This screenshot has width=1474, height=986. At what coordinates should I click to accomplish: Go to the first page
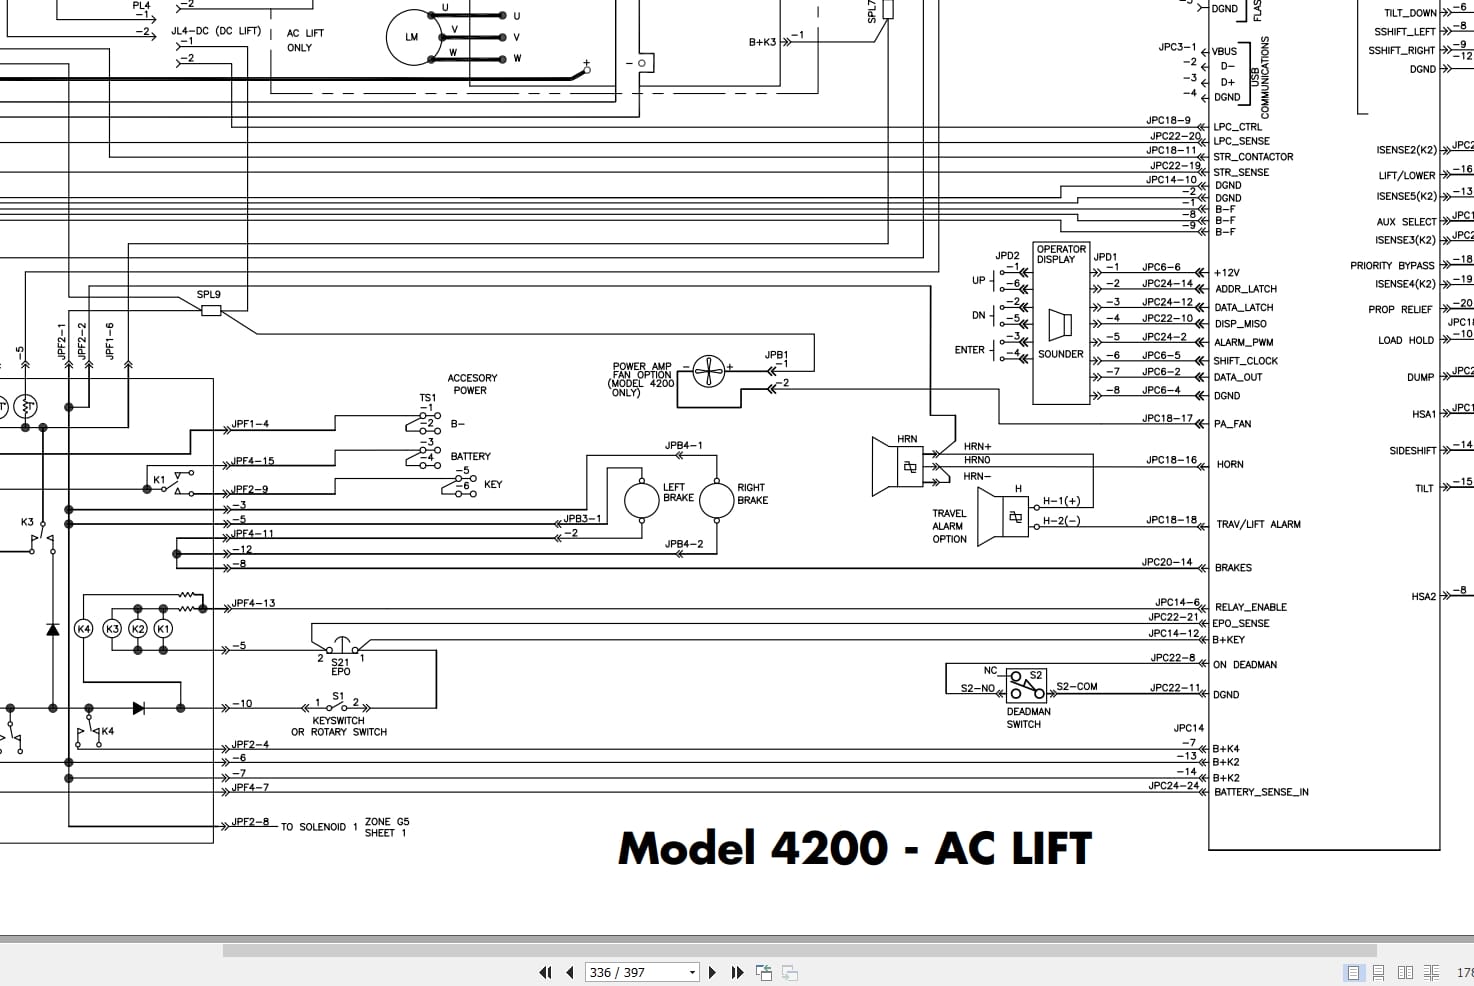click(545, 972)
